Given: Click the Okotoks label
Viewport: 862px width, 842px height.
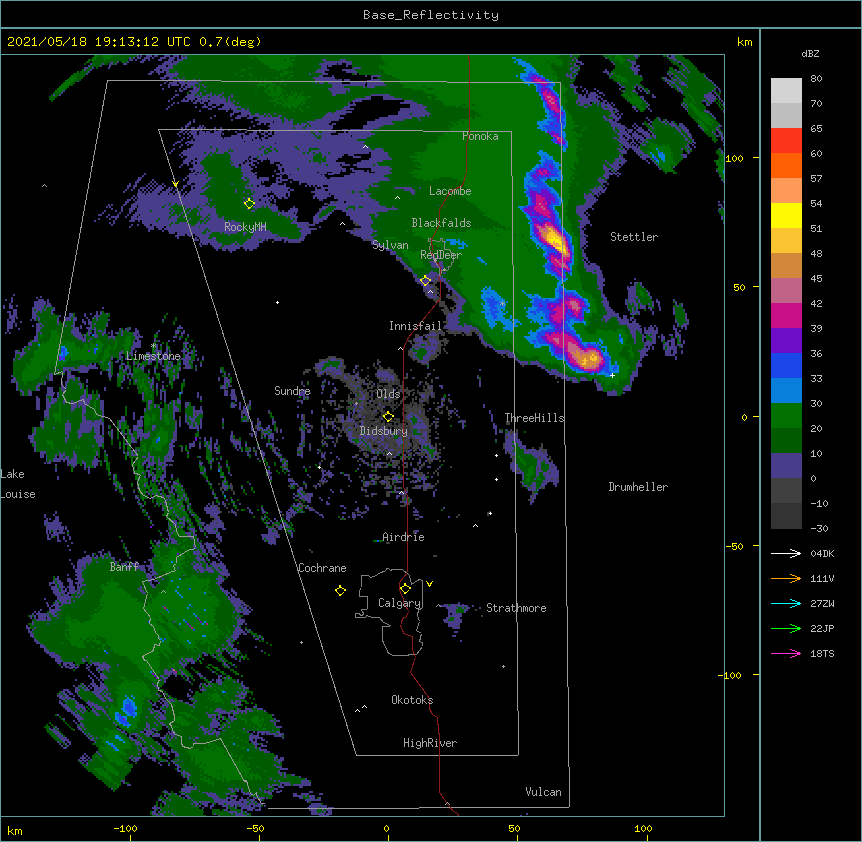Looking at the screenshot, I should tap(412, 700).
